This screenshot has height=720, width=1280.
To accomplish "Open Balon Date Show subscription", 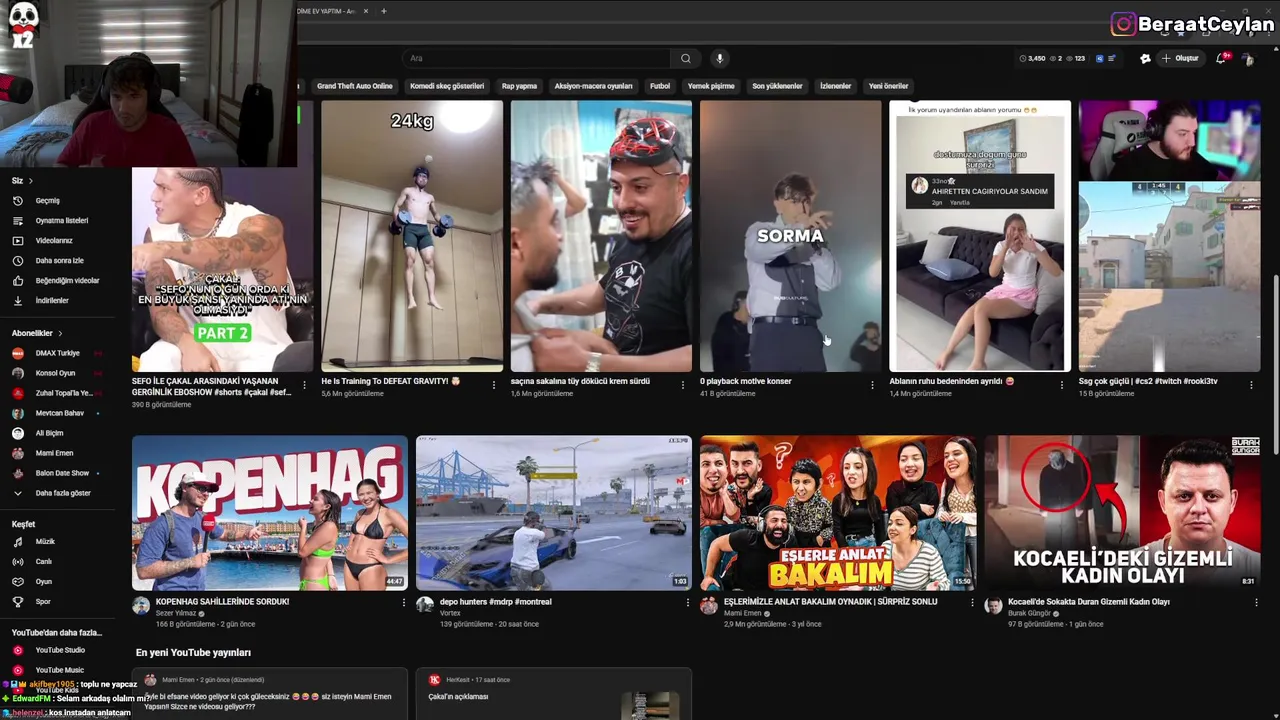I will click(x=62, y=473).
